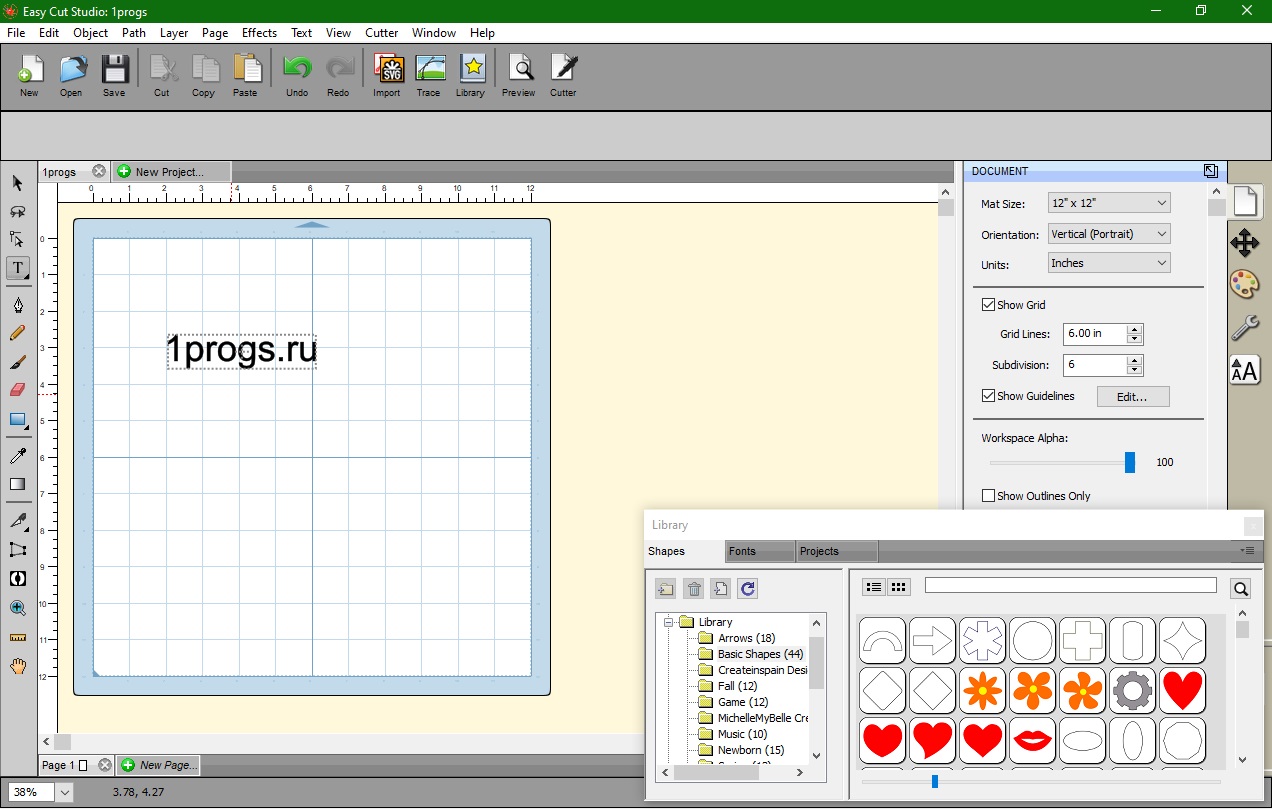Open the Effects menu
Image resolution: width=1272 pixels, height=809 pixels.
[260, 33]
